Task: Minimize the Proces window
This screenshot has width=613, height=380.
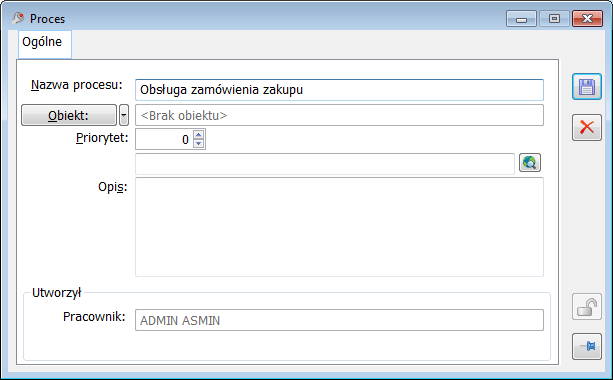Action: 521,19
